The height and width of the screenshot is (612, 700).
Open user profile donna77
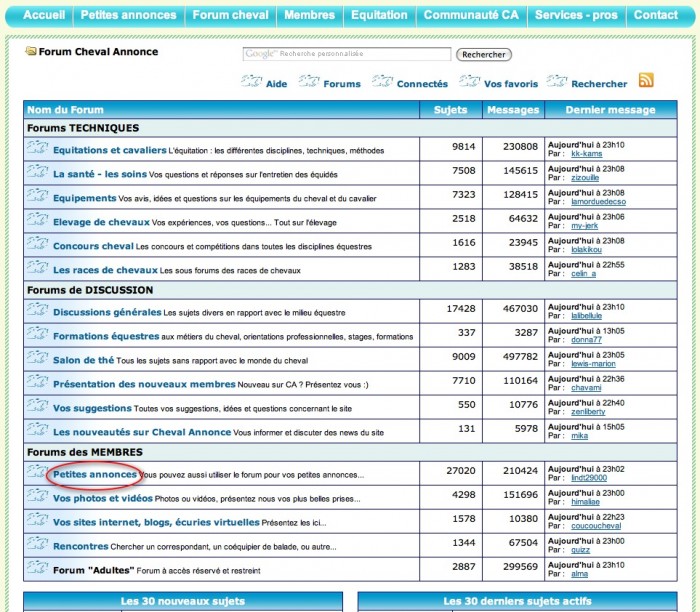click(x=586, y=340)
